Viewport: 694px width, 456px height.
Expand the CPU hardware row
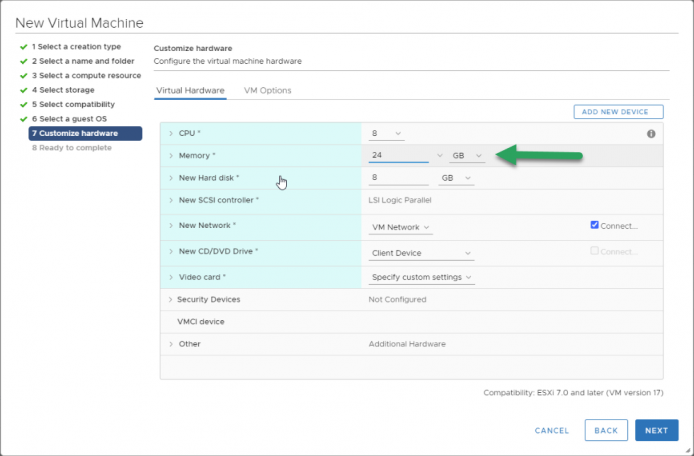[171, 133]
